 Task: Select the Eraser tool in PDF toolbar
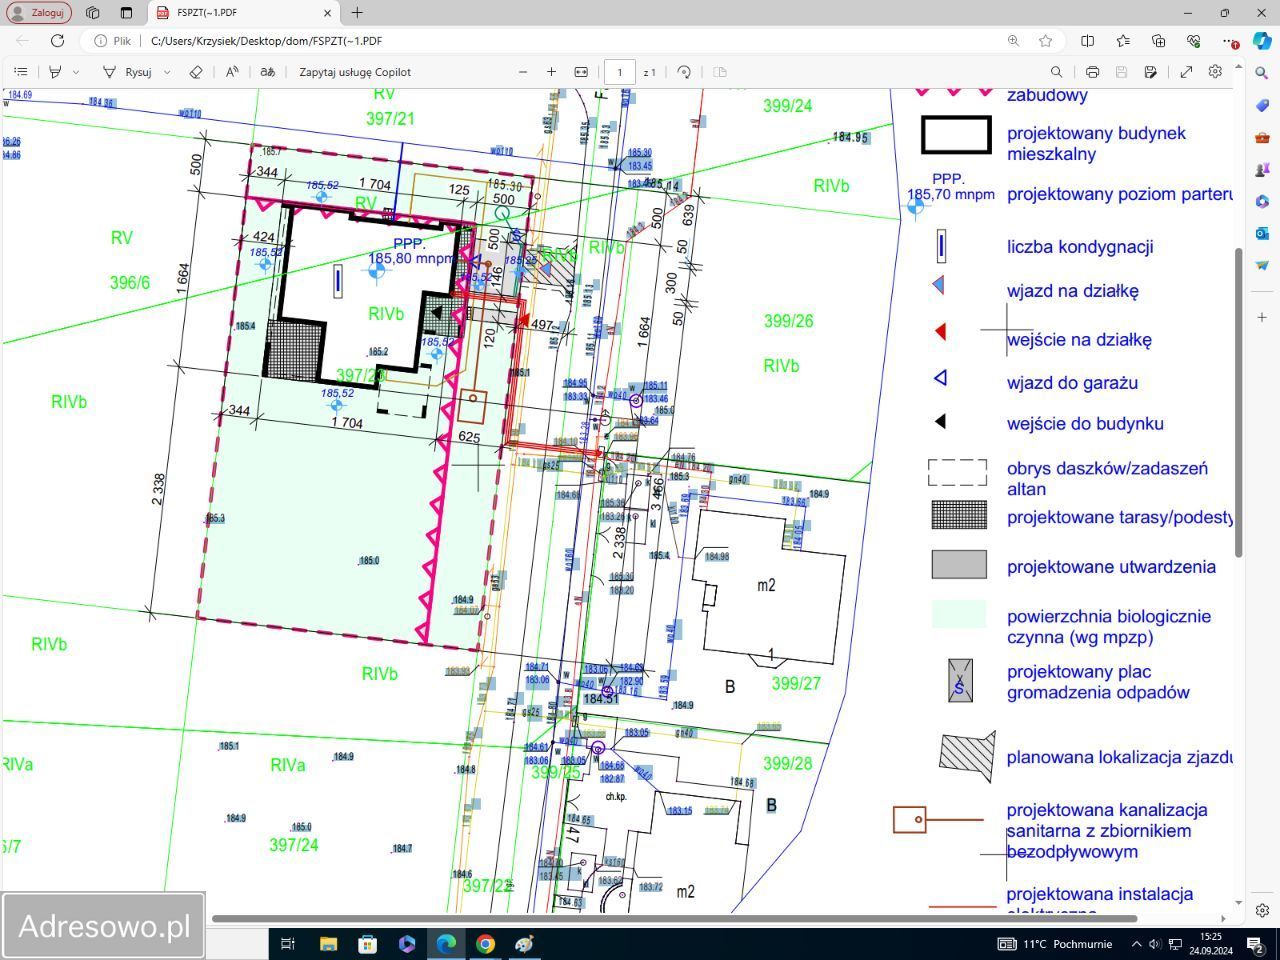point(196,72)
